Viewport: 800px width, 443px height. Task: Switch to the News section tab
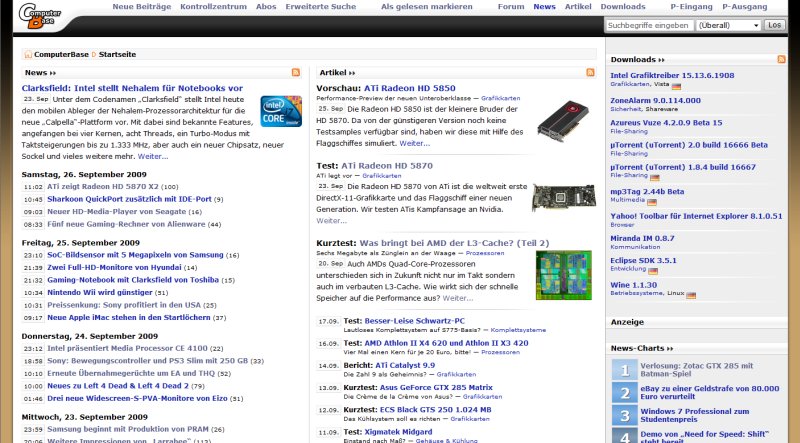click(544, 7)
